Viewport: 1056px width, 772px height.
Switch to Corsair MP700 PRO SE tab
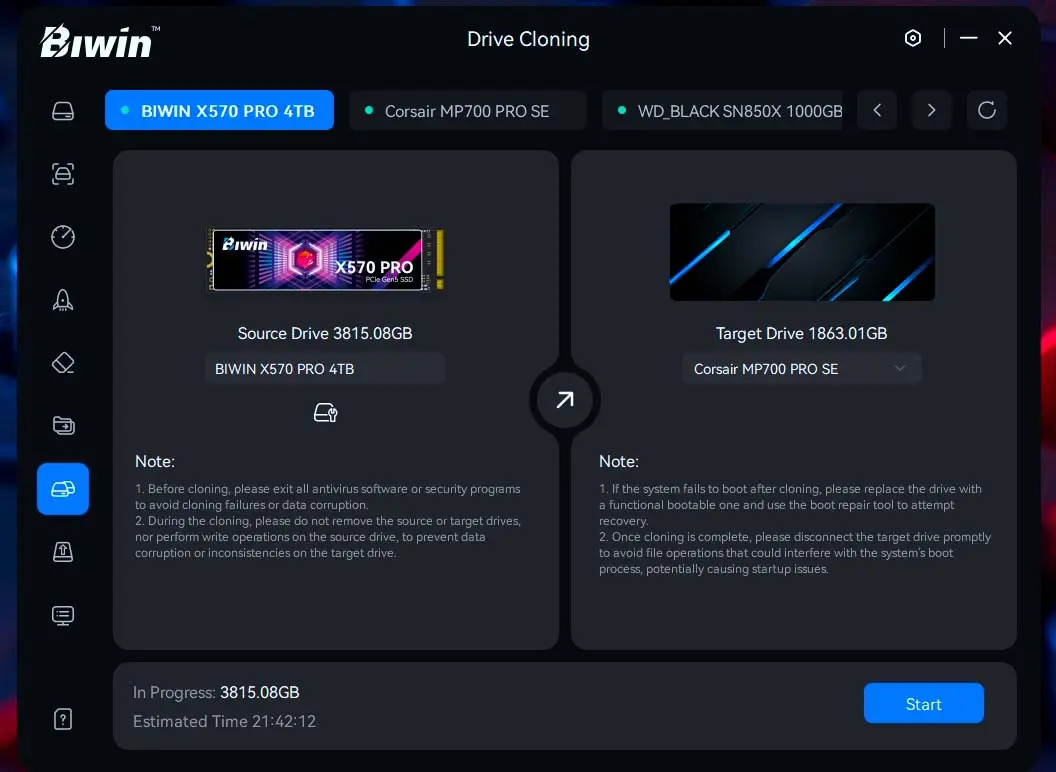(x=467, y=110)
